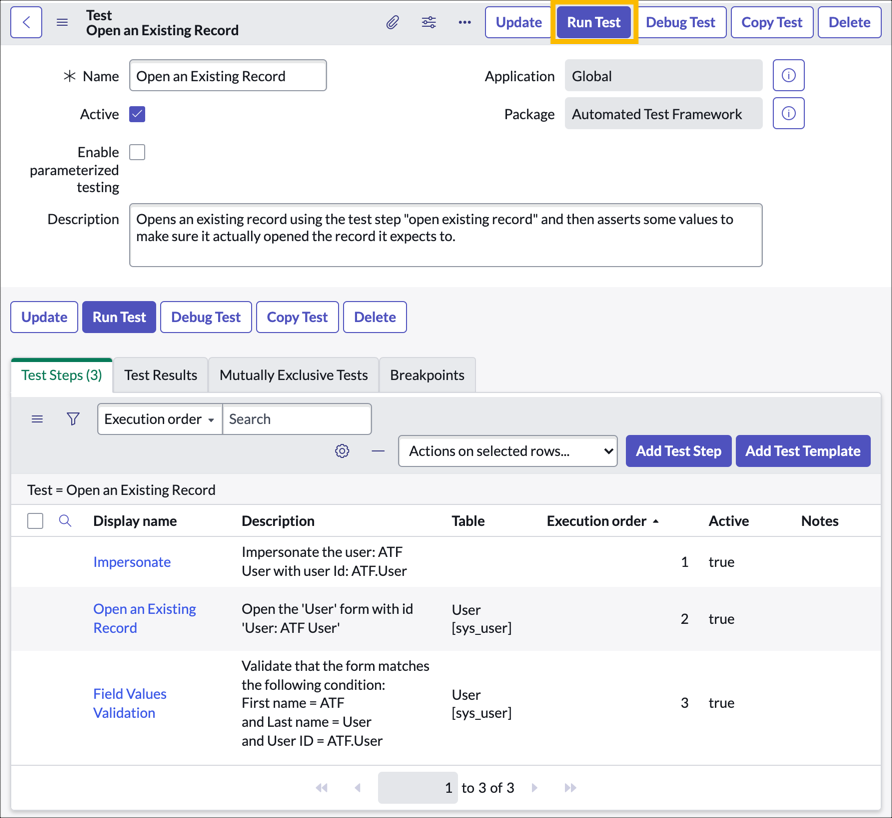Click inside the Search input field

click(x=296, y=419)
